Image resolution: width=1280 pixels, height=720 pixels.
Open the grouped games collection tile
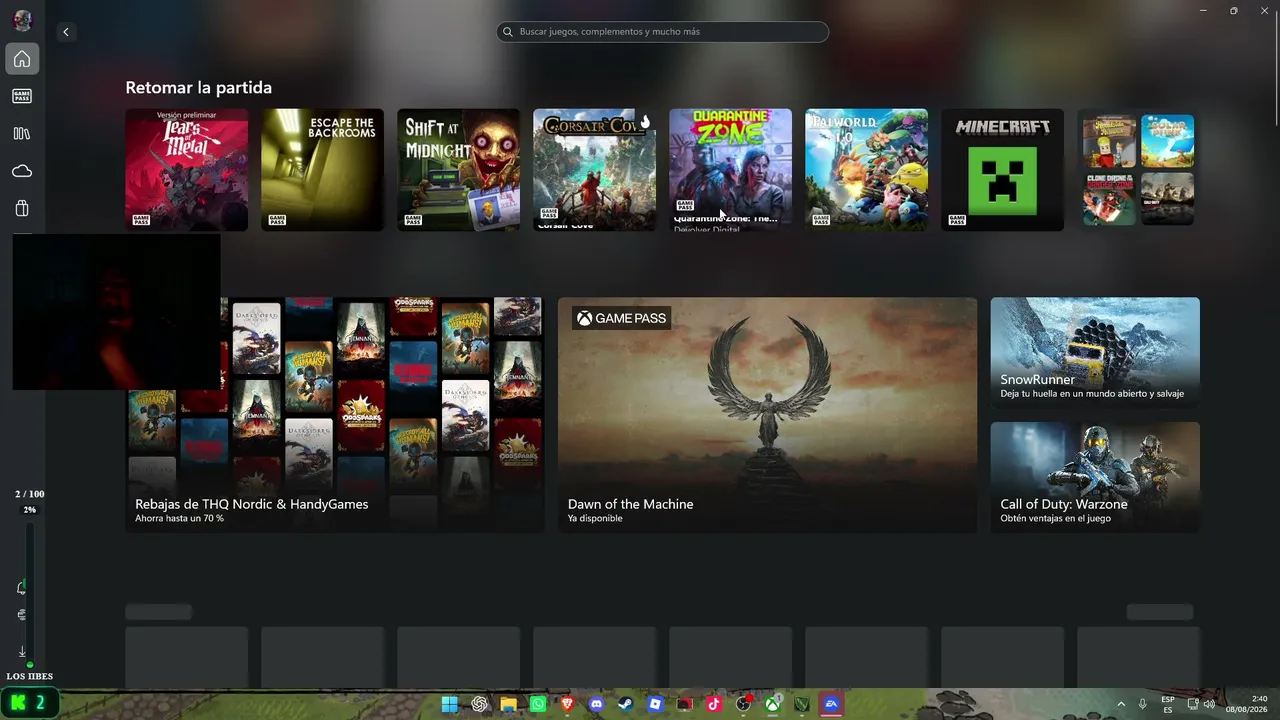pyautogui.click(x=1139, y=170)
